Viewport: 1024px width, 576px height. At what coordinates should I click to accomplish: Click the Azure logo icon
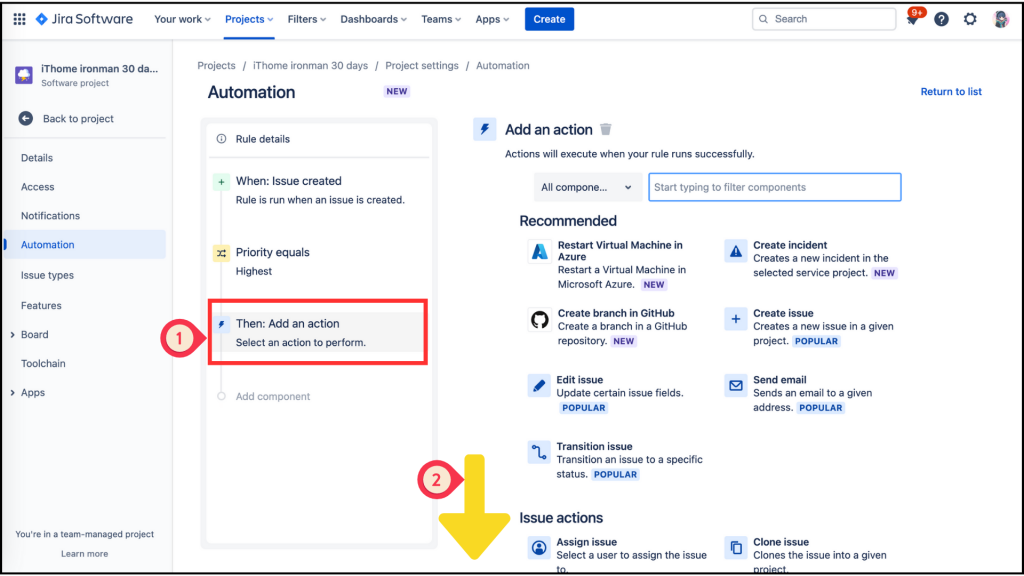[539, 251]
